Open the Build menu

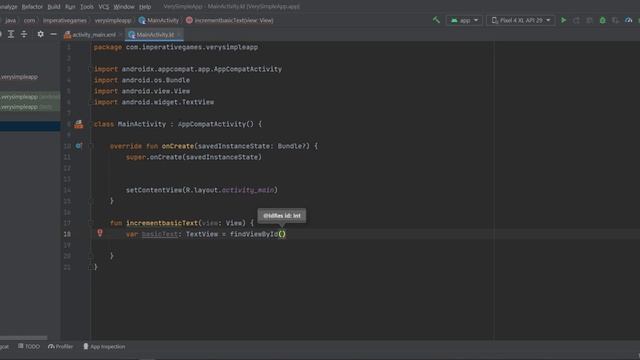(x=54, y=7)
